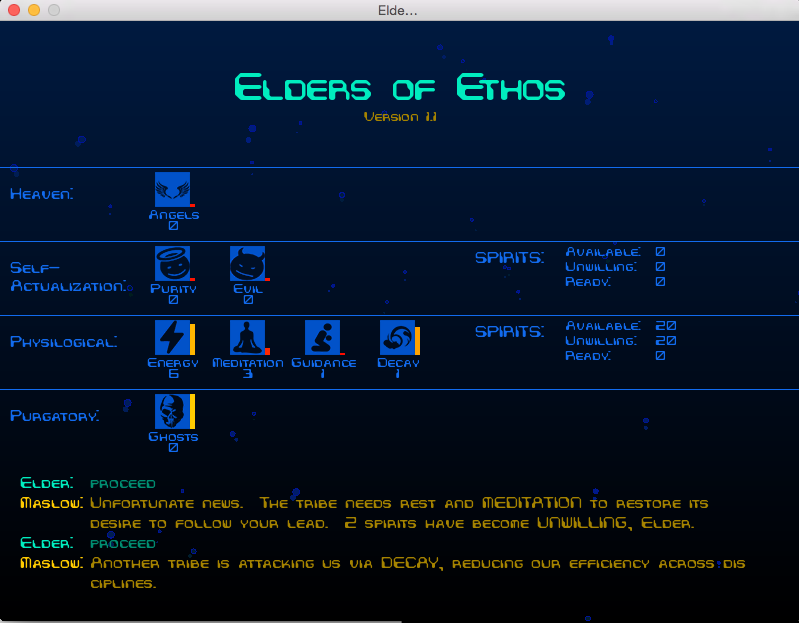The width and height of the screenshot is (799, 623).
Task: Click the Heaven row label
Action: click(x=42, y=194)
